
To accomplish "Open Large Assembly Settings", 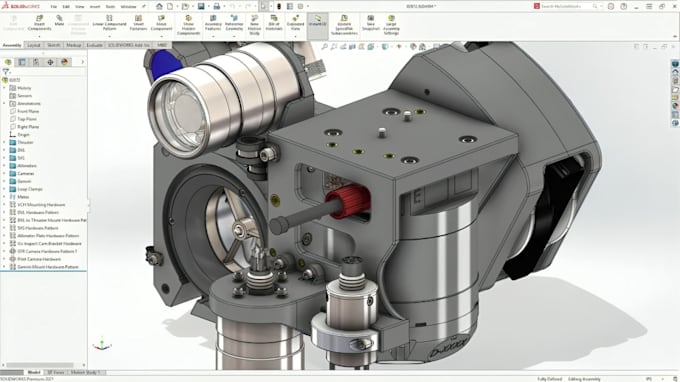I will click(391, 25).
